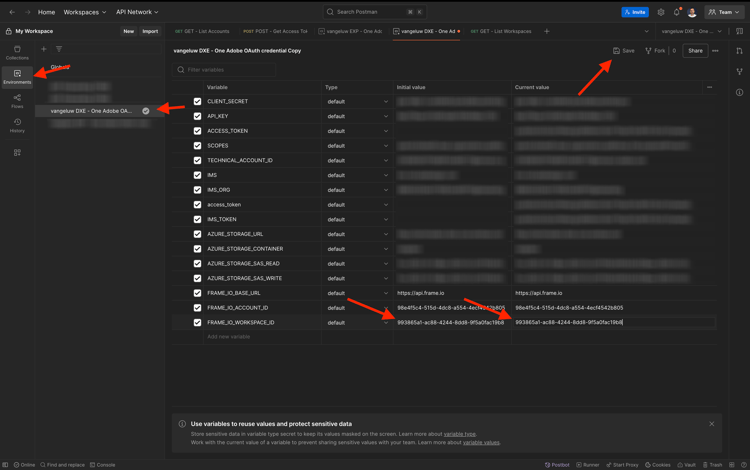Open Trash in the status bar
The image size is (750, 470).
[713, 465]
